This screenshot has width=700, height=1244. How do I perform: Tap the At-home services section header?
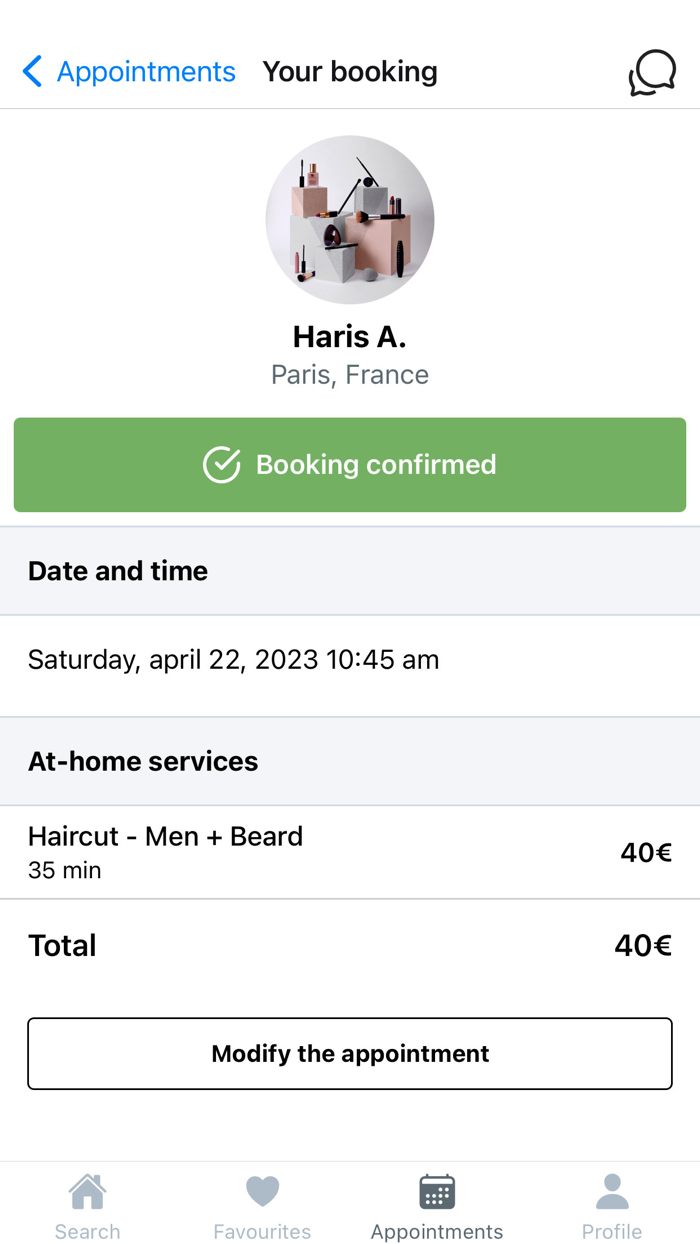[143, 761]
